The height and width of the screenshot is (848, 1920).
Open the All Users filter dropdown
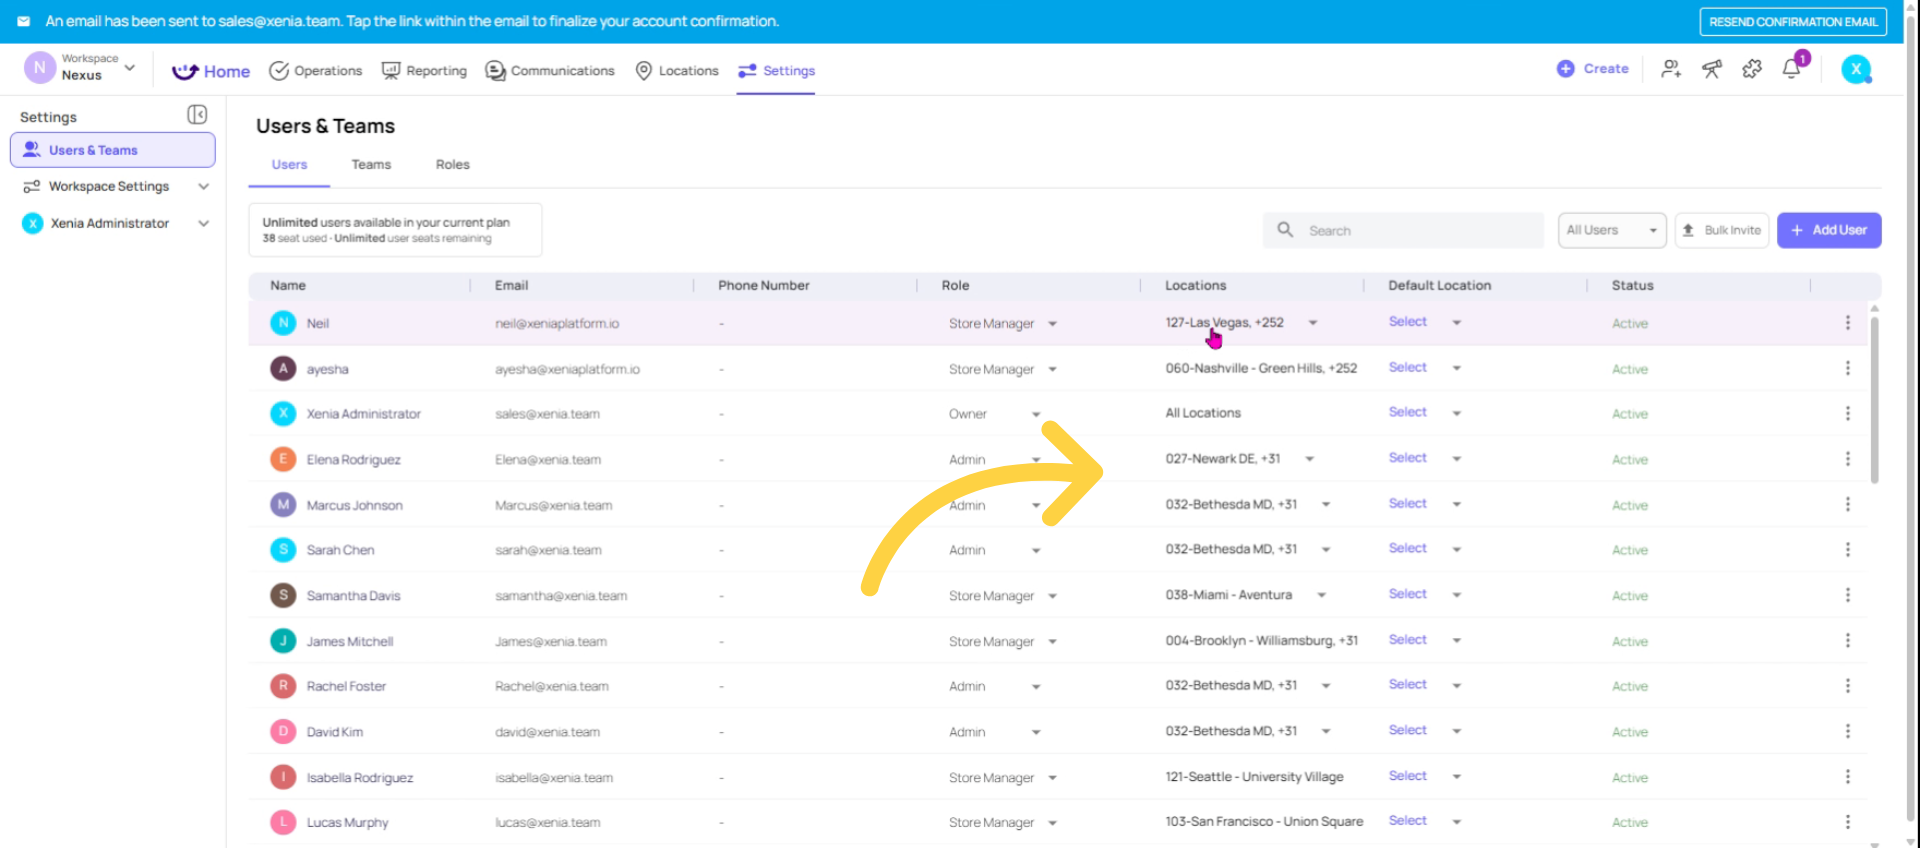pyautogui.click(x=1612, y=230)
